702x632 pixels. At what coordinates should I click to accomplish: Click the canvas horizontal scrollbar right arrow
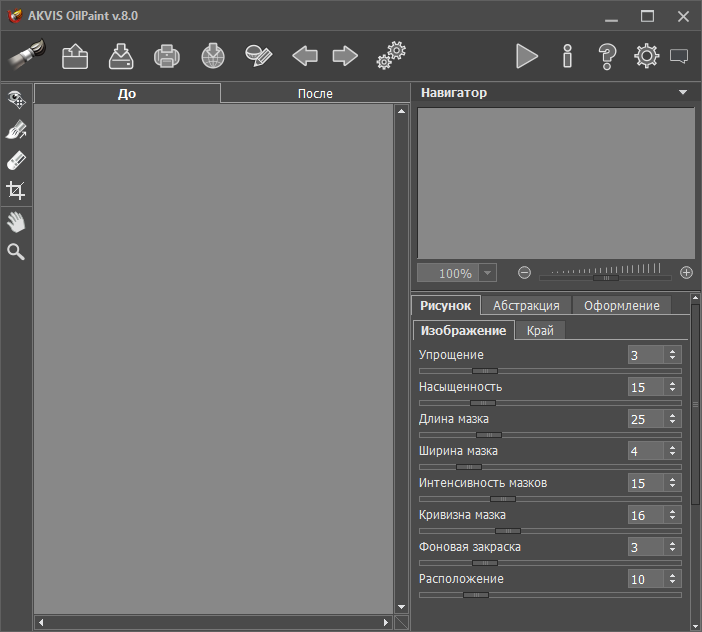(x=386, y=622)
